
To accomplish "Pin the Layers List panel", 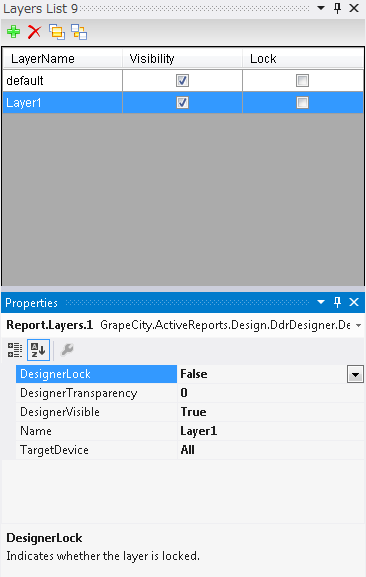I will pos(337,8).
